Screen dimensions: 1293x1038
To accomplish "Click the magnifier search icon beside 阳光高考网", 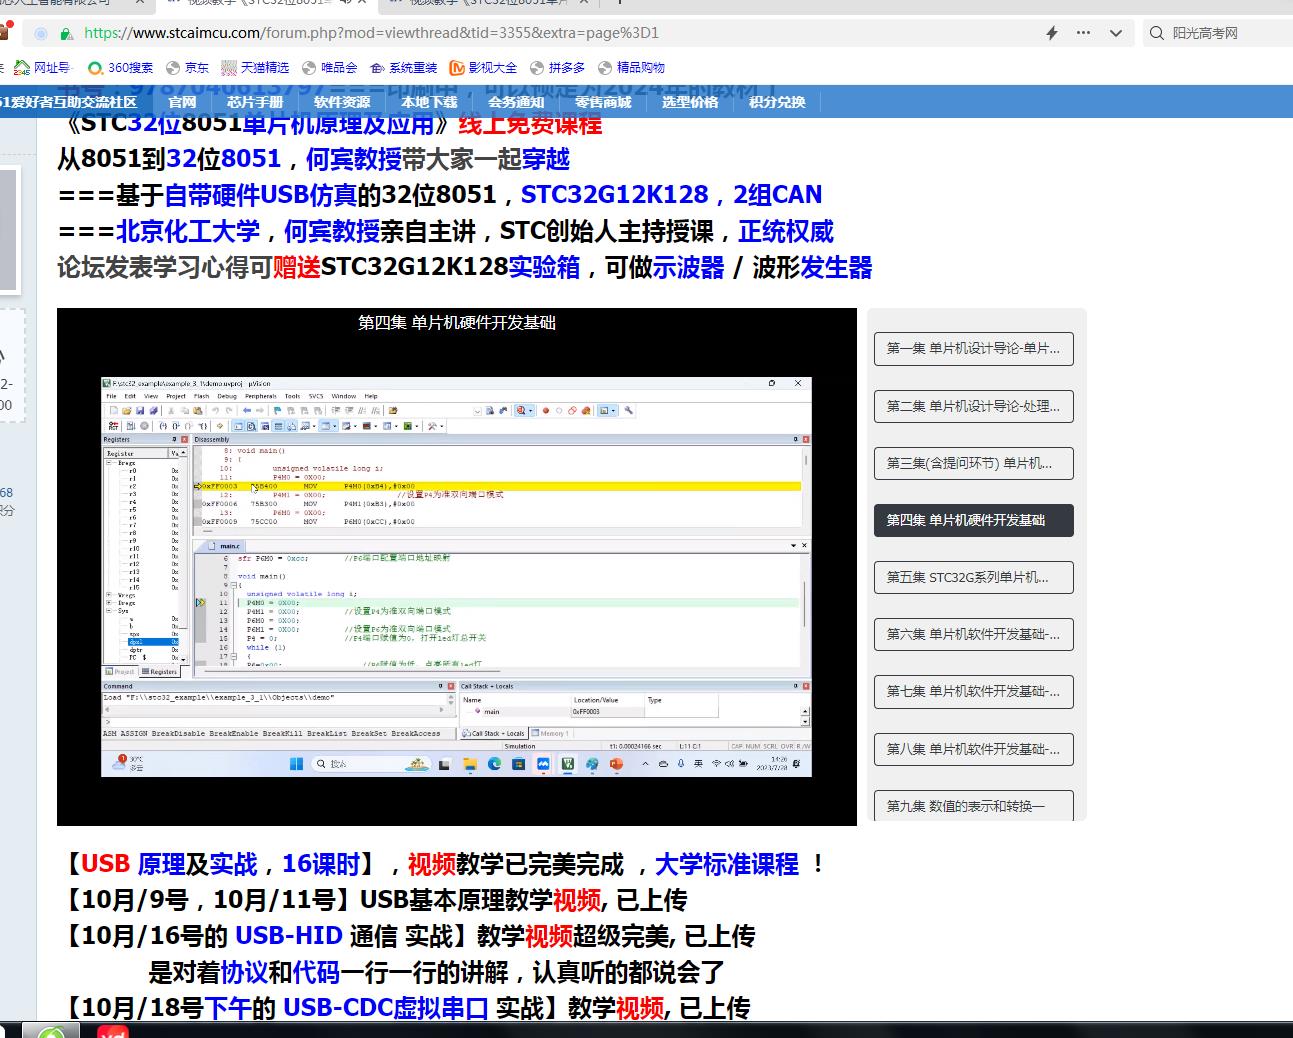I will [x=1157, y=33].
